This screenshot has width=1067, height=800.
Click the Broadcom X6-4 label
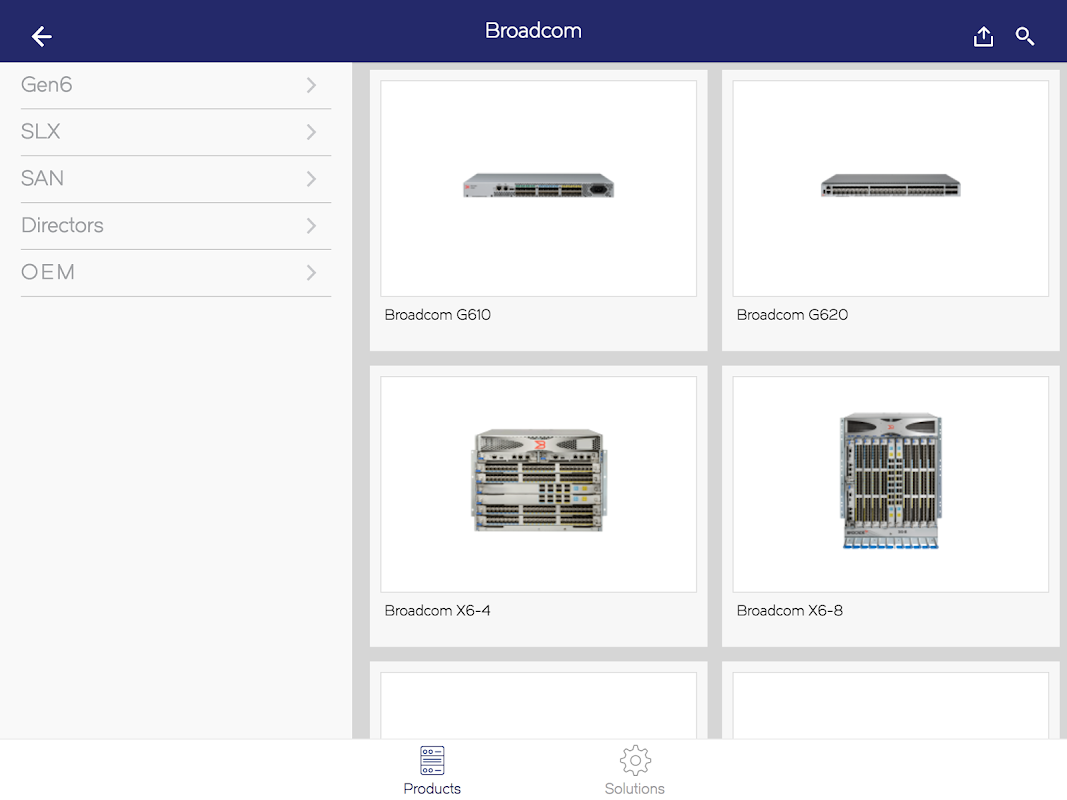[438, 611]
